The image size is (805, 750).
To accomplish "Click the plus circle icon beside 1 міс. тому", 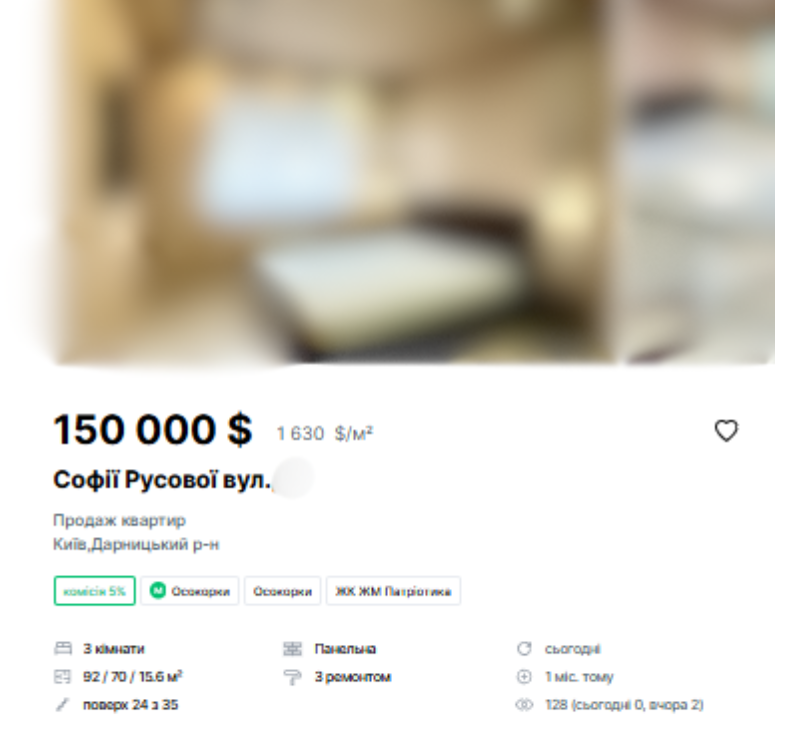I will pyautogui.click(x=524, y=677).
